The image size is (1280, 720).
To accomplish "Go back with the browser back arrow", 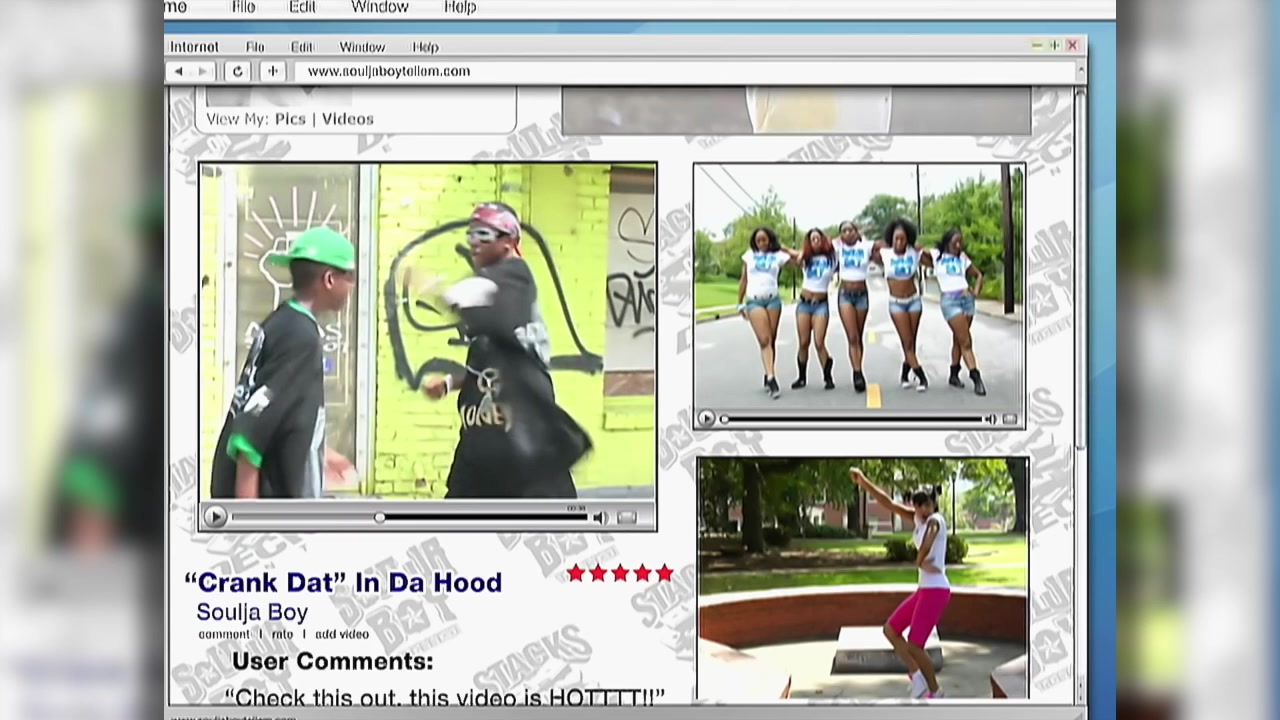I will point(178,72).
